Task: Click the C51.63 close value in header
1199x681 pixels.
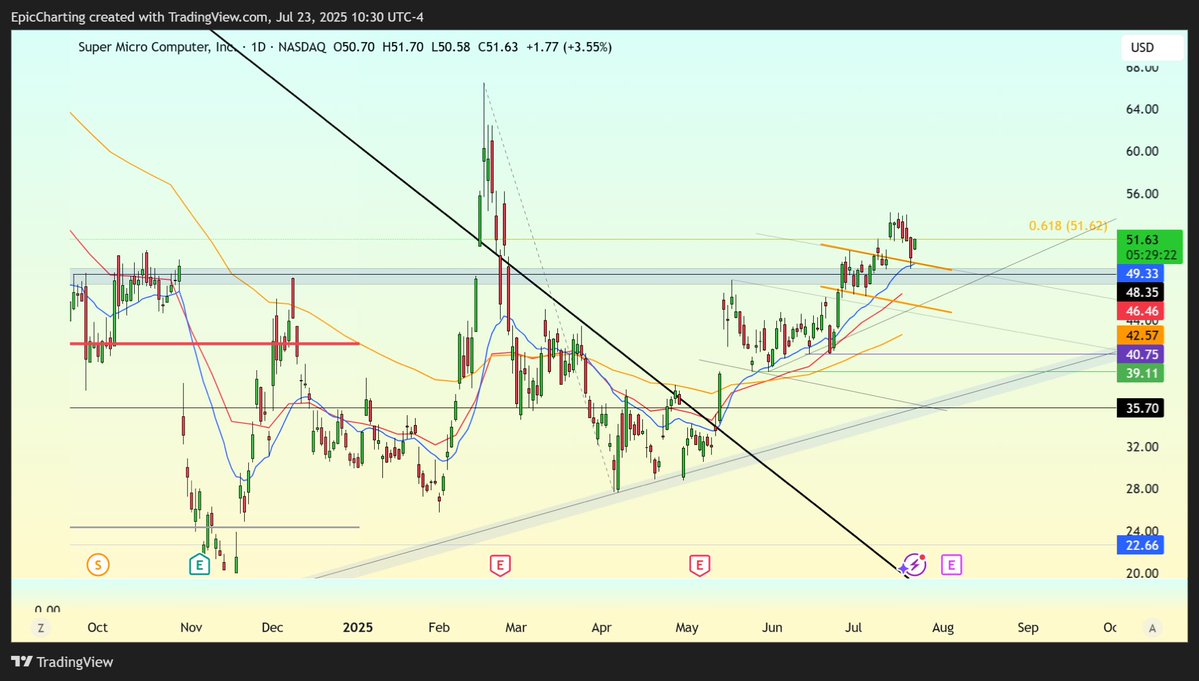Action: [x=498, y=47]
